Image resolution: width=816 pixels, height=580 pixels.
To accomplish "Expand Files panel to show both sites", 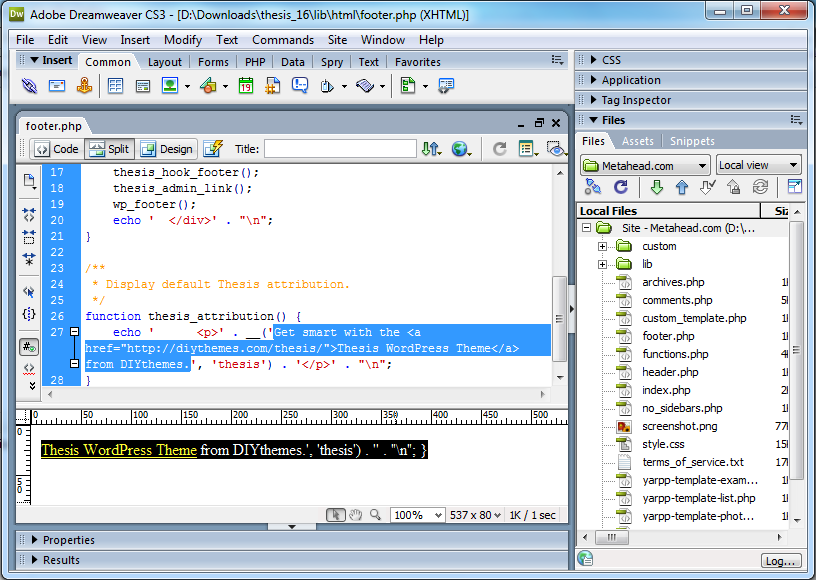I will pyautogui.click(x=794, y=187).
